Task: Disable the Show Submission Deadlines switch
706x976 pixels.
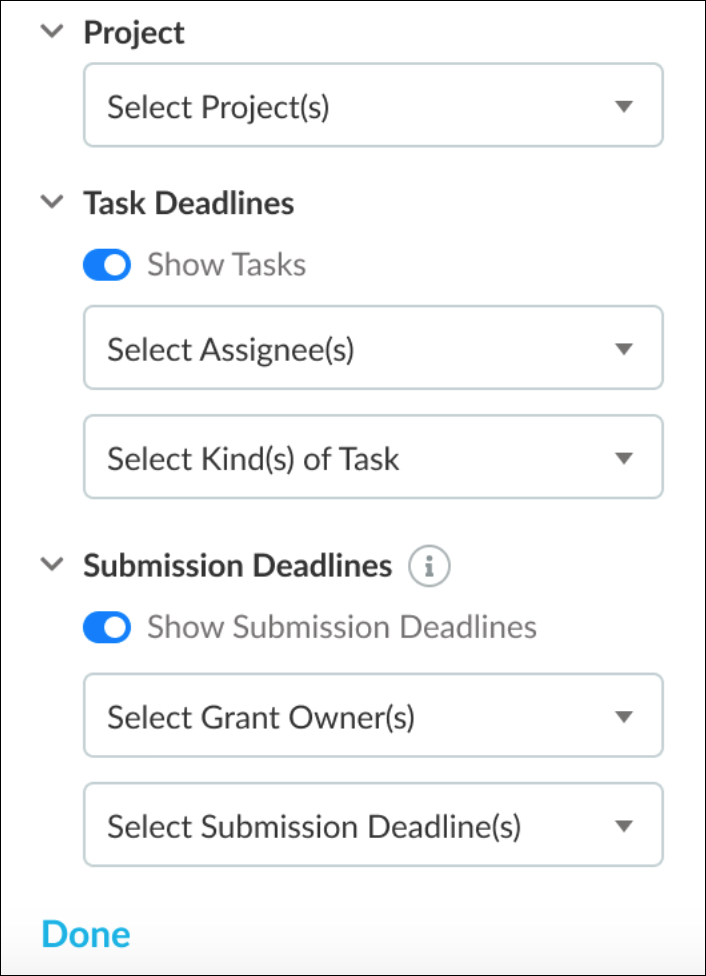Action: tap(106, 627)
